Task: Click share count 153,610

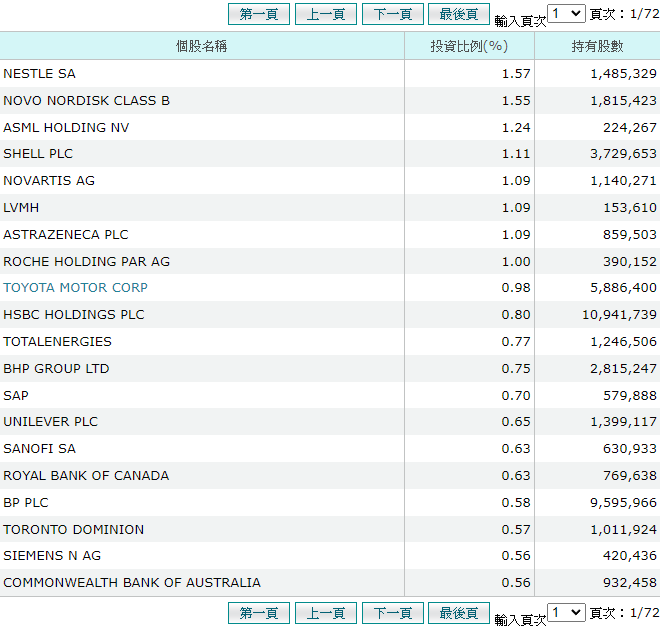Action: (x=630, y=208)
